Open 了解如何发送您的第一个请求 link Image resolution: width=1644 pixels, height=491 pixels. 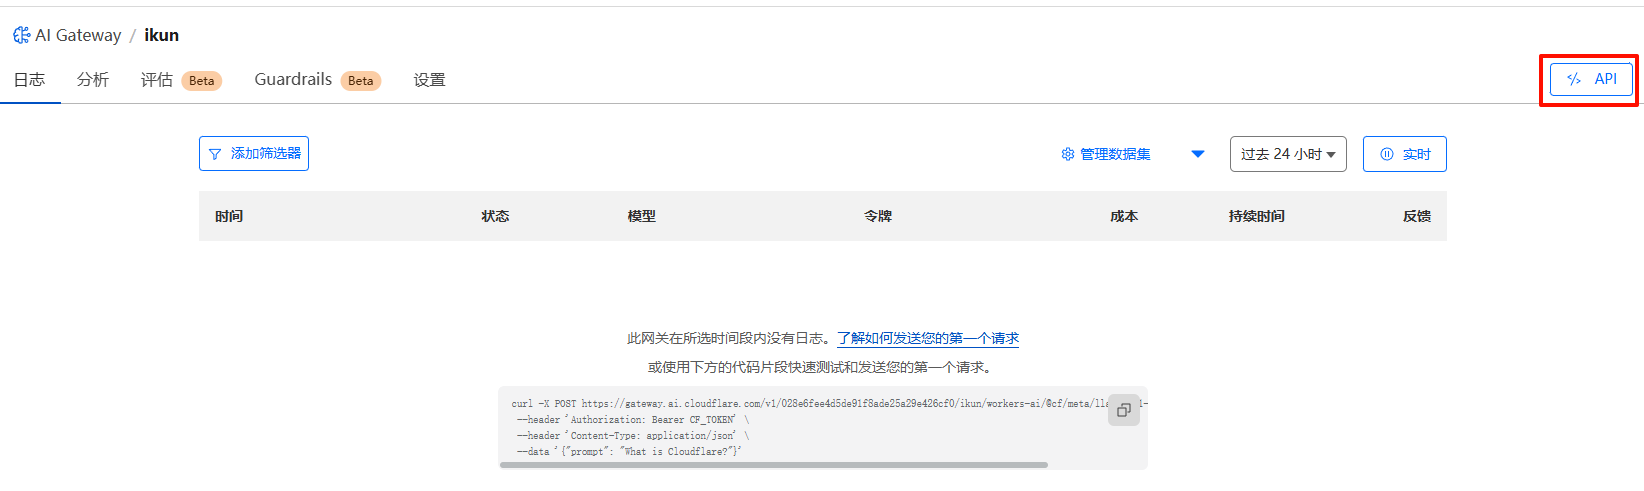[x=928, y=339]
